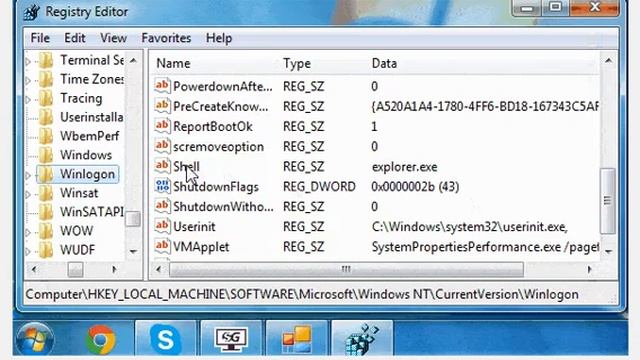Image resolution: width=640 pixels, height=360 pixels.
Task: Click the VMApplet string value icon
Action: [x=162, y=246]
